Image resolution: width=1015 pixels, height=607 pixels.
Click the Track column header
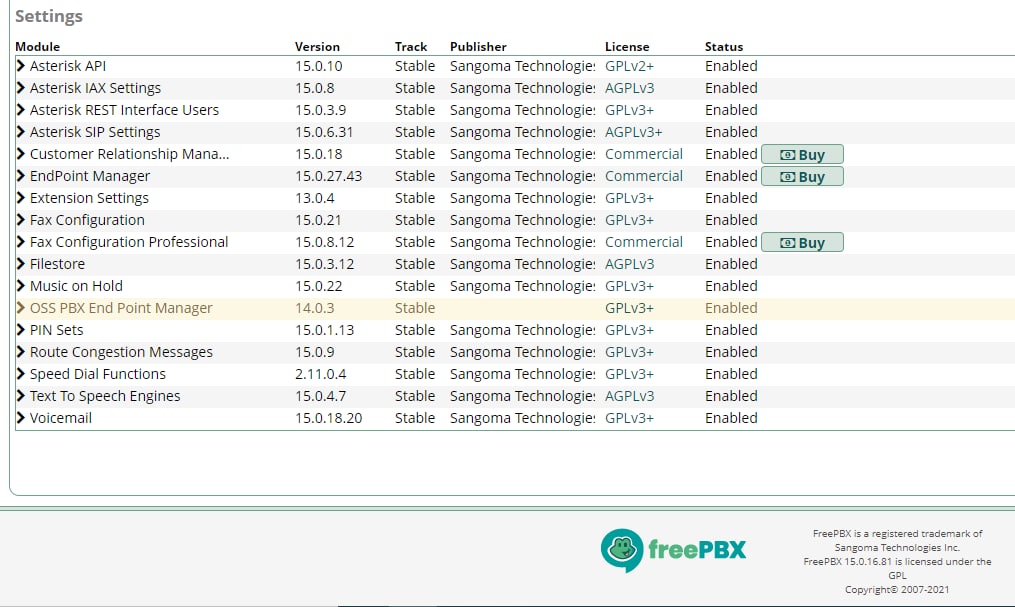click(x=411, y=47)
